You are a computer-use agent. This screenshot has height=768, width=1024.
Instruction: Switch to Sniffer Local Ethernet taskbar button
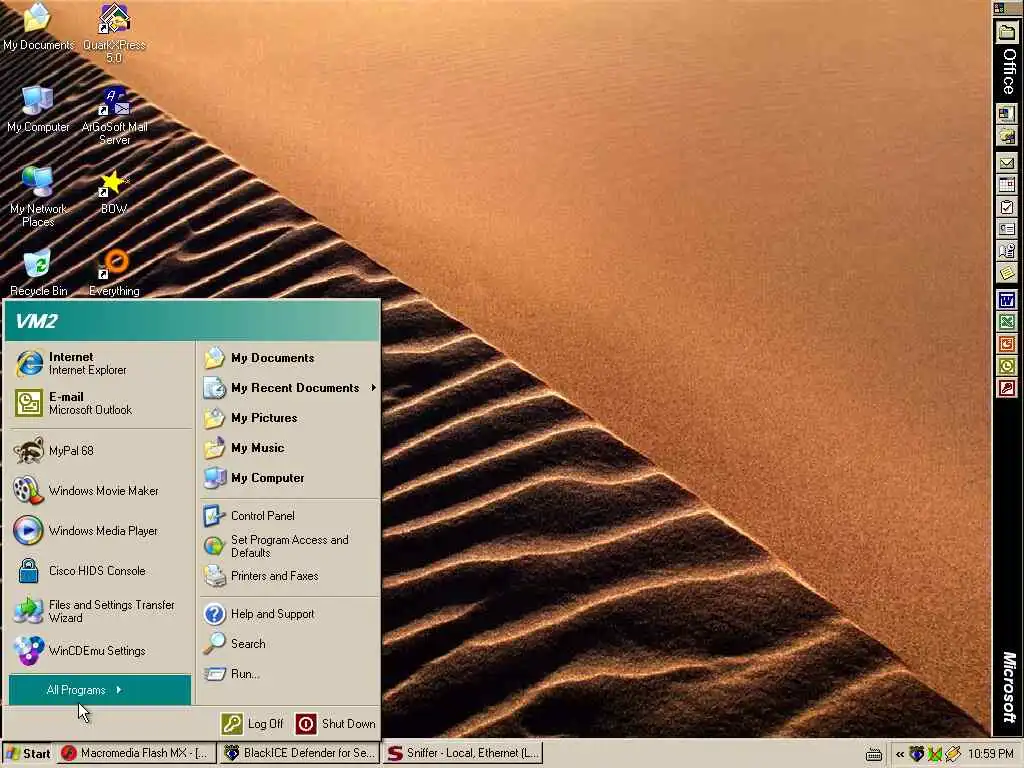[x=463, y=753]
